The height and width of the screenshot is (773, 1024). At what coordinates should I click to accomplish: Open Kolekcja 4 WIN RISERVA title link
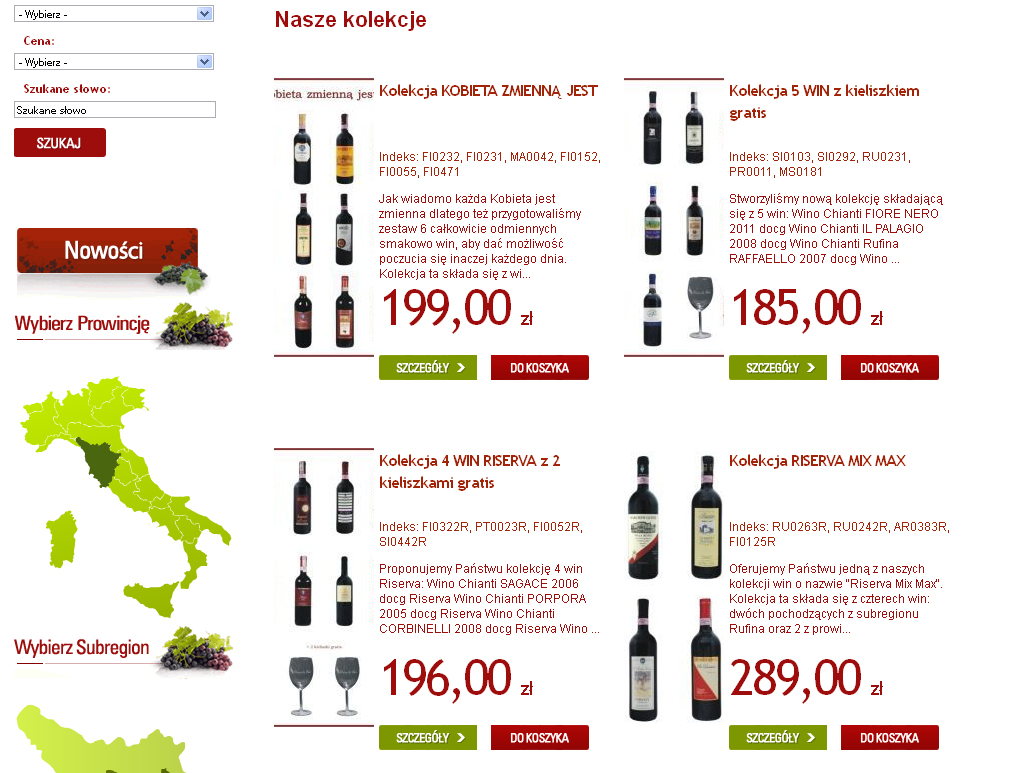tap(470, 472)
